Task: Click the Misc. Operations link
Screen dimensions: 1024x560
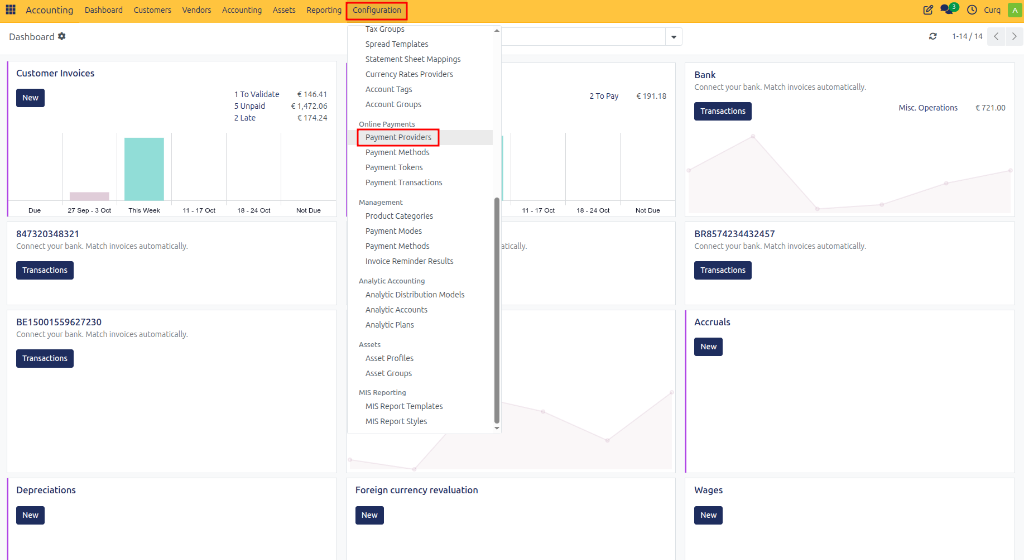Action: pos(928,108)
